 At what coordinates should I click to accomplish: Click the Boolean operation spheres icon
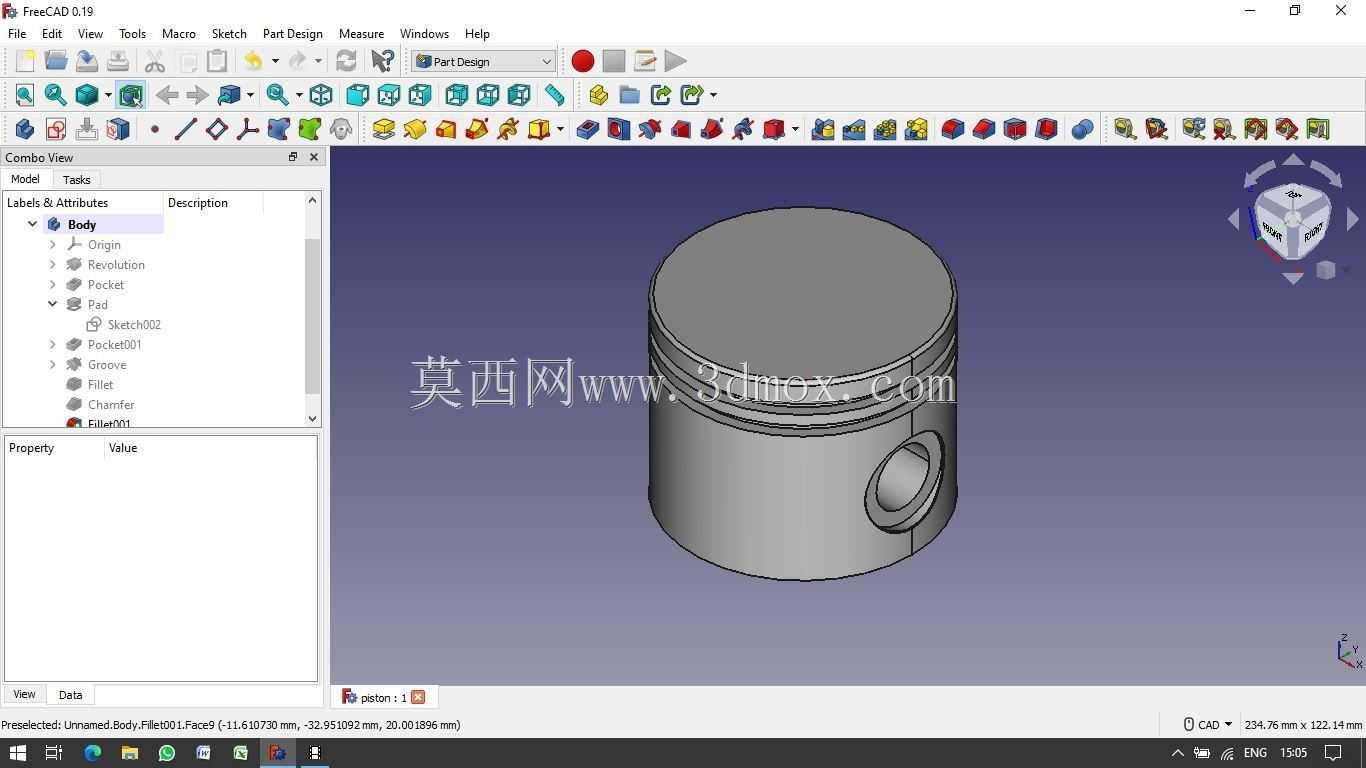pos(1082,129)
